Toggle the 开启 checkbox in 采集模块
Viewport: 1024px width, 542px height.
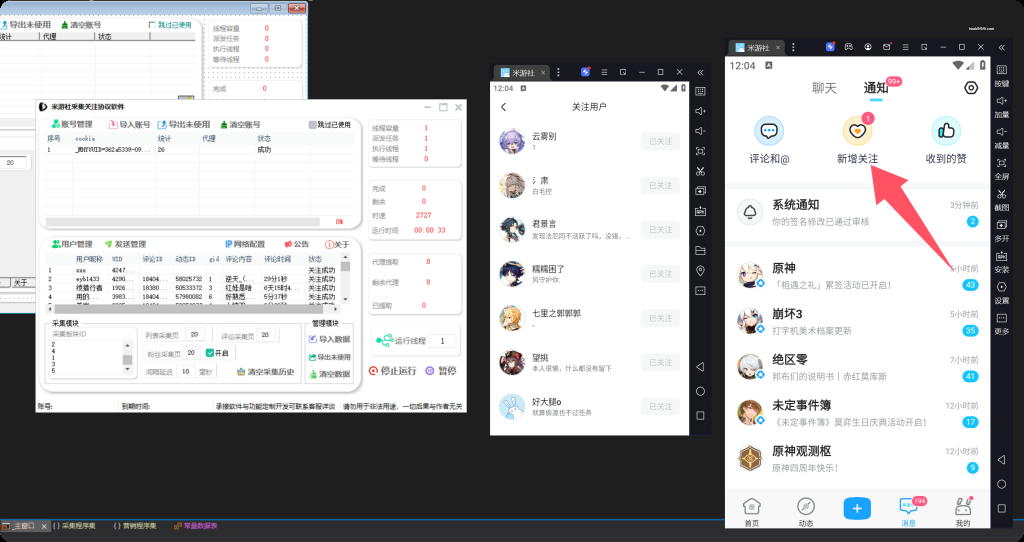click(x=210, y=353)
